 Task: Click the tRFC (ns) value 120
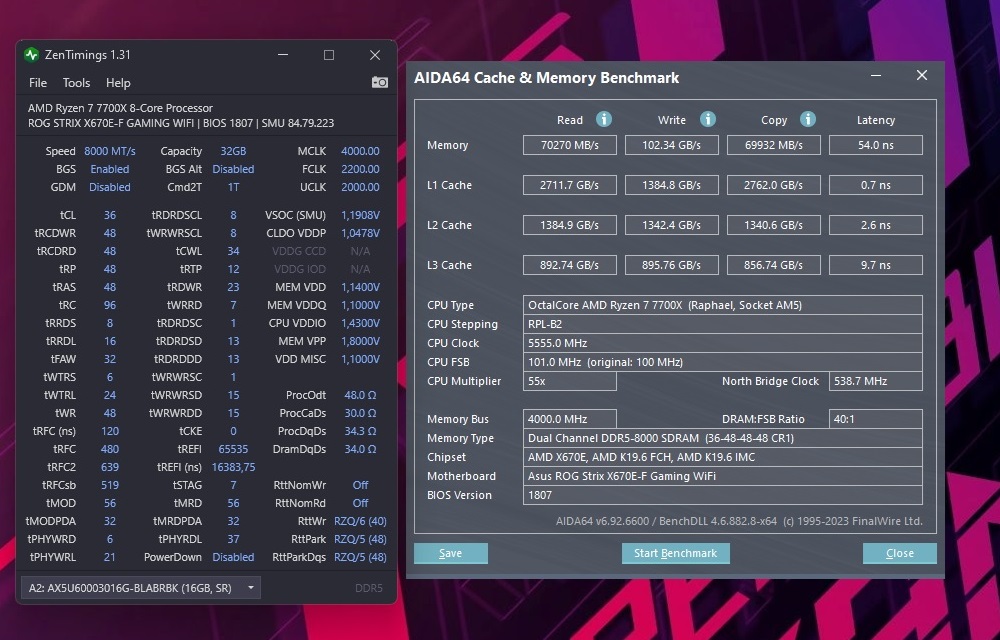pos(110,431)
